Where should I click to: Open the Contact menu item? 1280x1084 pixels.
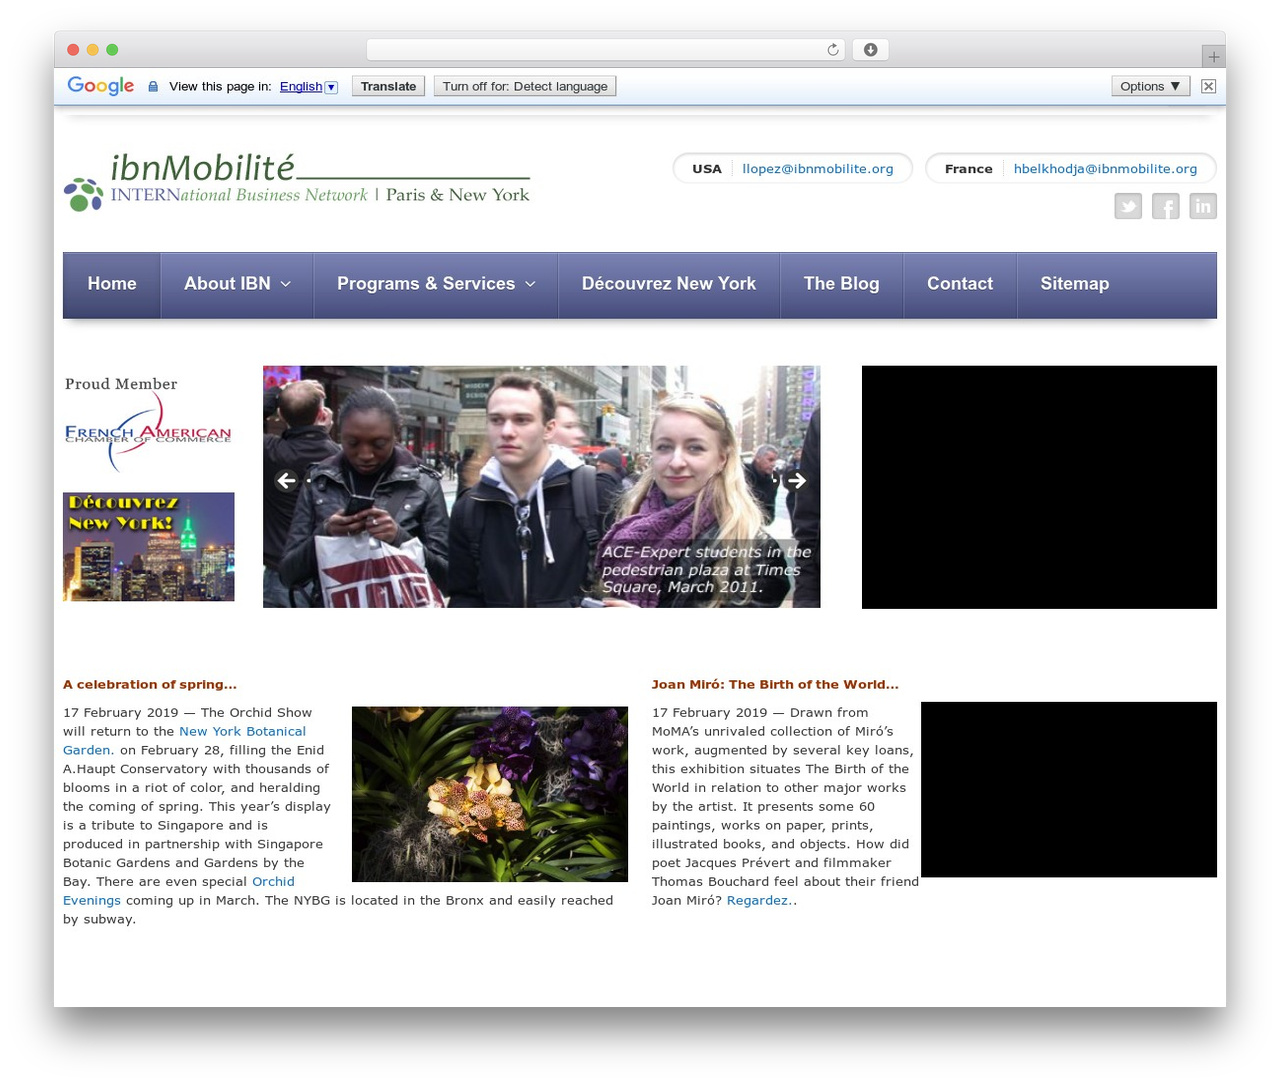(960, 284)
